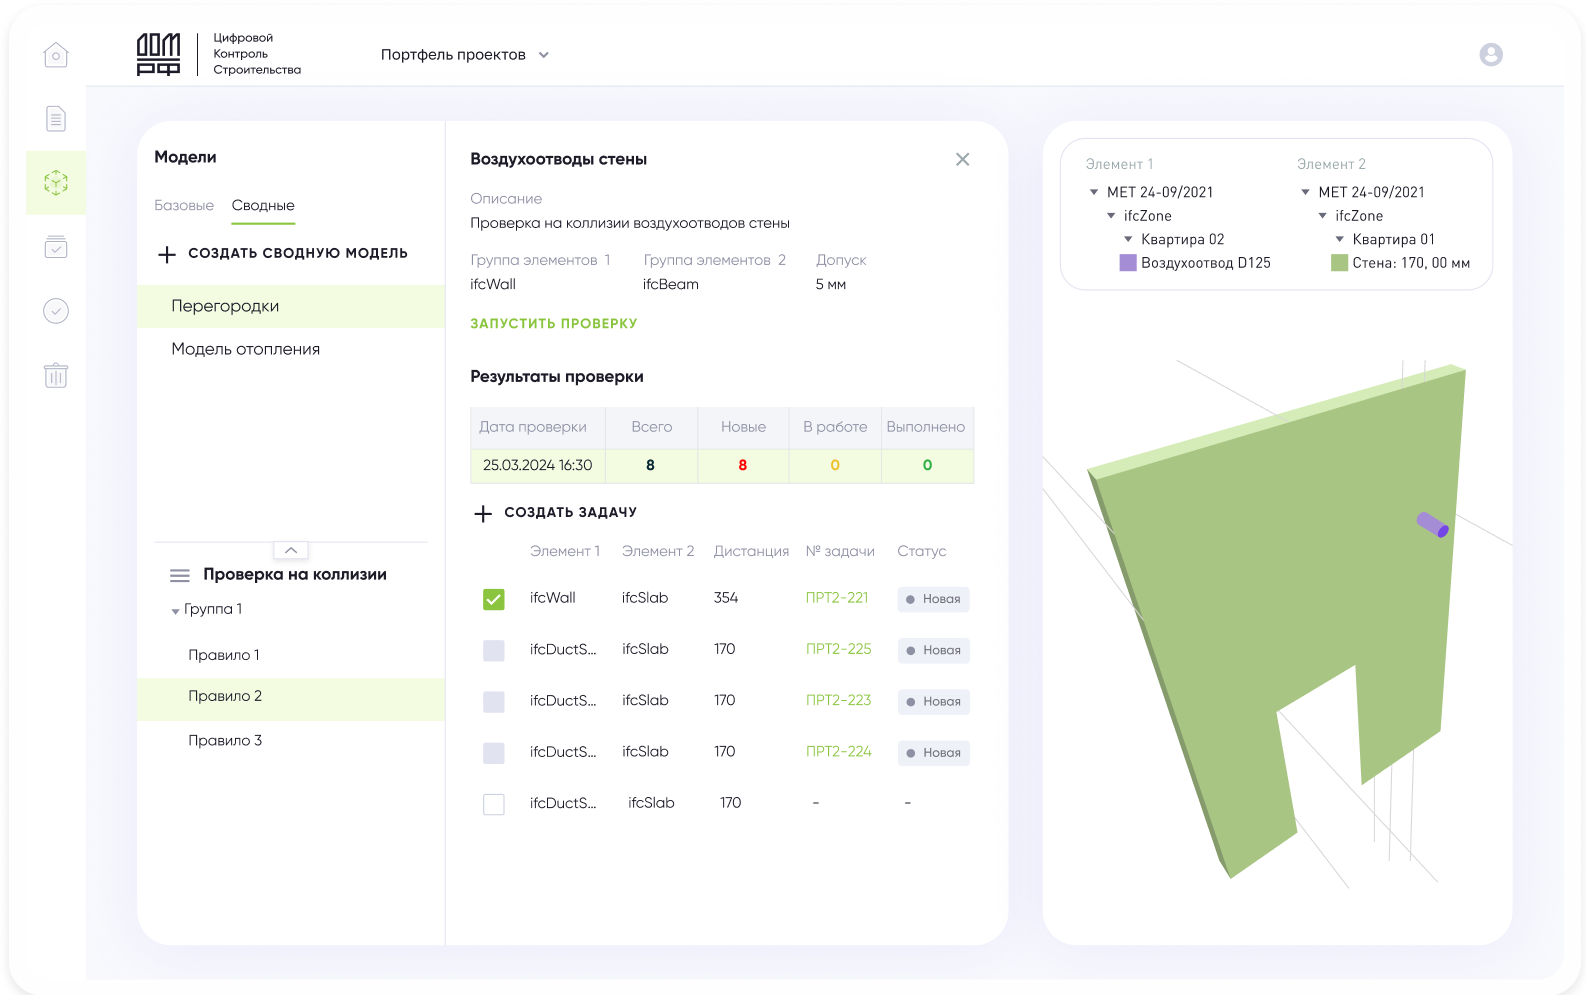Click the purple Воздуховод D125 color swatch
Viewport: 1586px width, 995px height.
click(1128, 263)
